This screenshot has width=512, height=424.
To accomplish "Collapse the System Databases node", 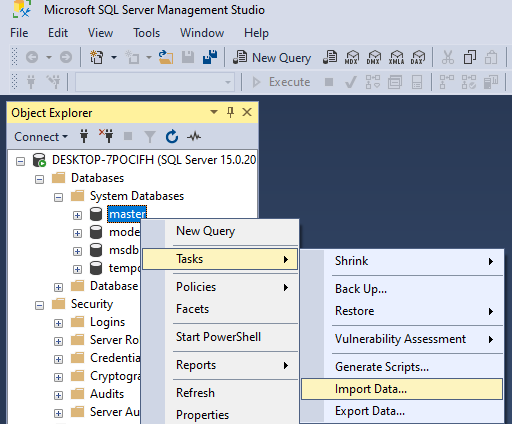I will pyautogui.click(x=58, y=198).
